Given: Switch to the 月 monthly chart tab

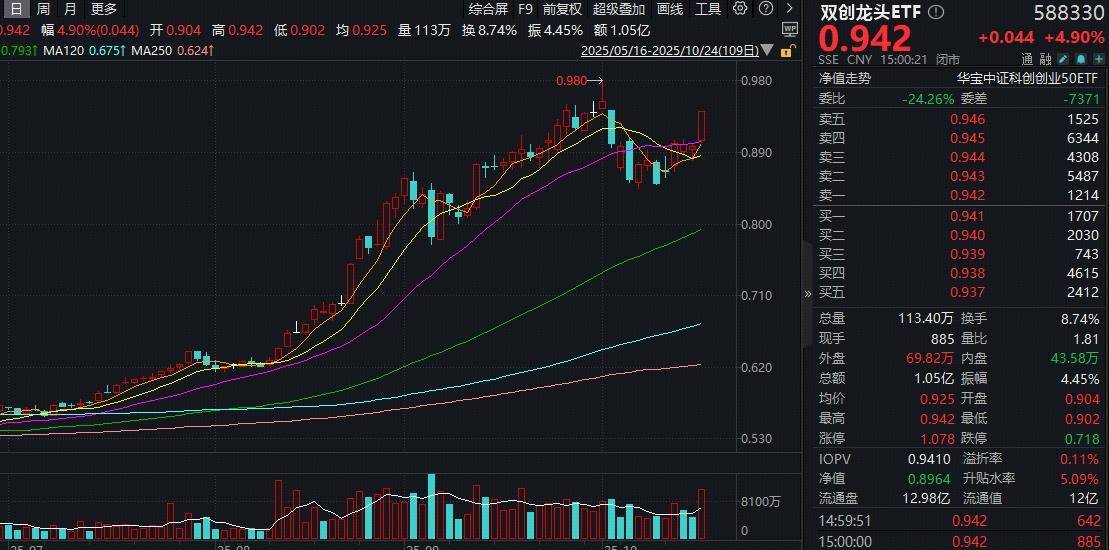Looking at the screenshot, I should pyautogui.click(x=69, y=9).
